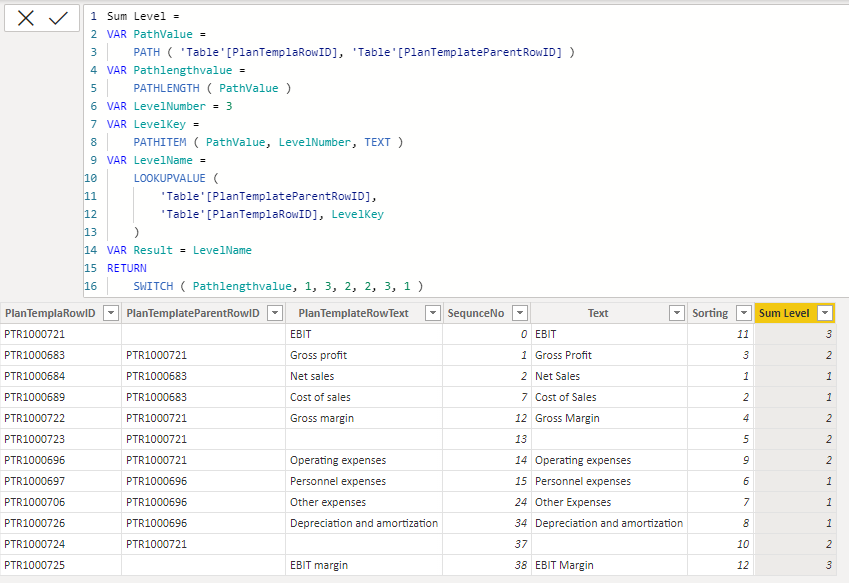
Task: Select SequnceNo value 24
Action: (x=487, y=502)
